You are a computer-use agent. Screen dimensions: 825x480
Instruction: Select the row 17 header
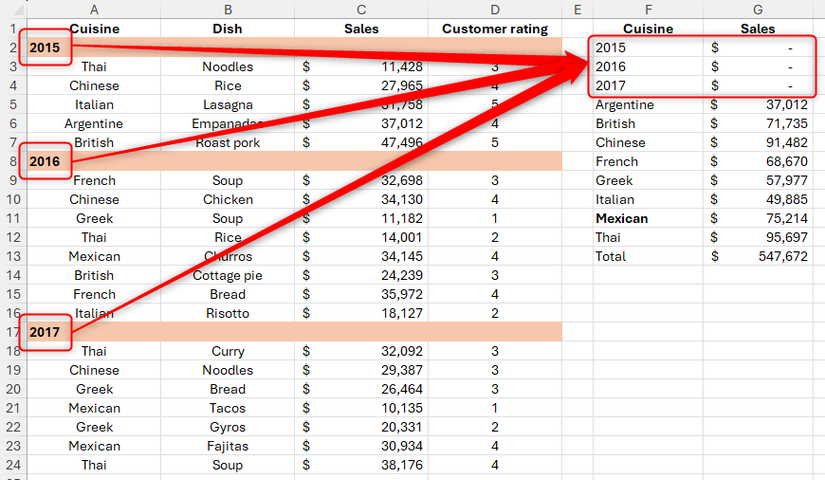10,332
